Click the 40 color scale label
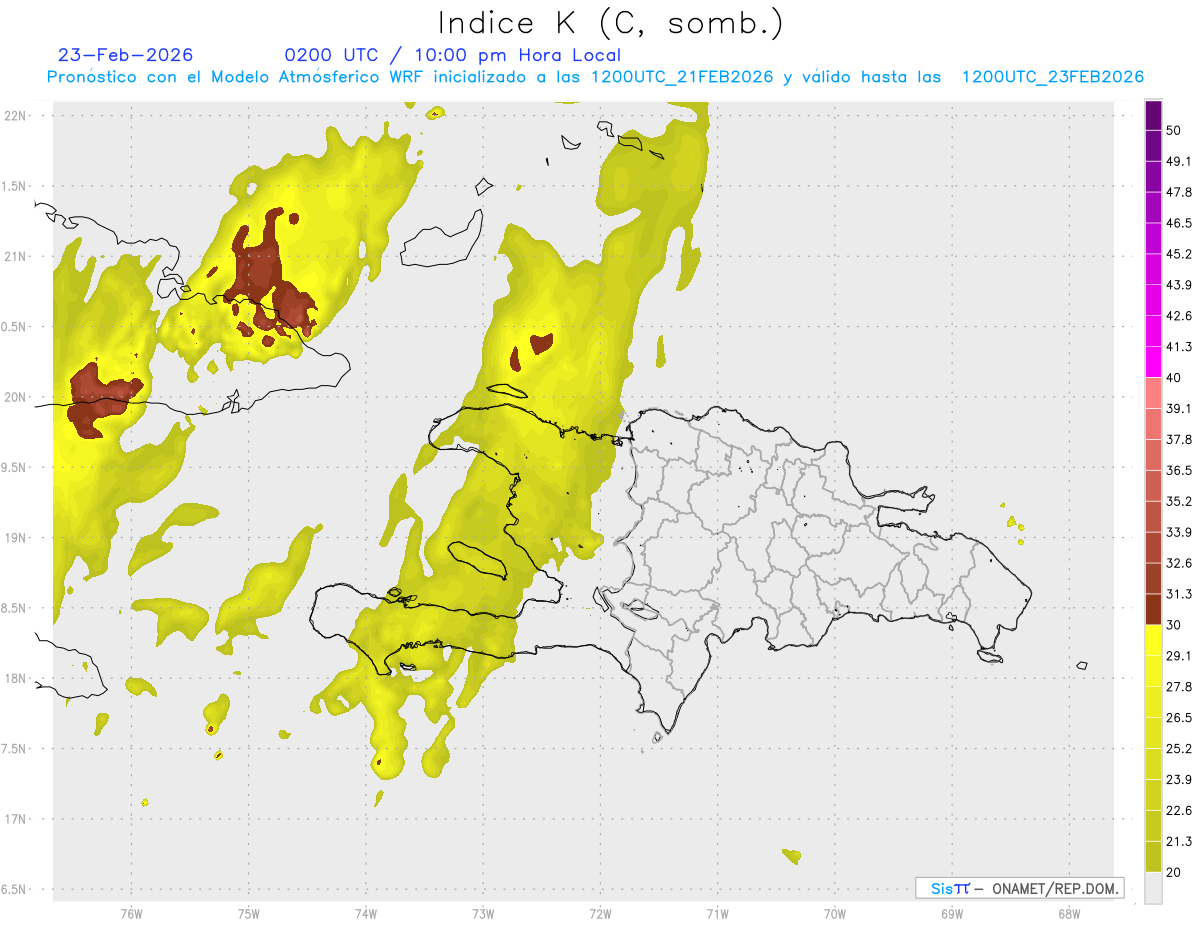The height and width of the screenshot is (927, 1200). click(x=1173, y=378)
